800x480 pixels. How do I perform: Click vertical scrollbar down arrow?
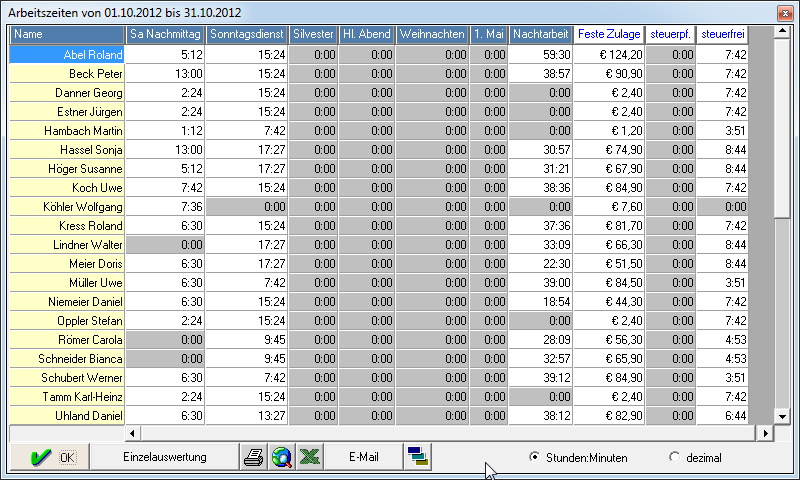coord(783,416)
